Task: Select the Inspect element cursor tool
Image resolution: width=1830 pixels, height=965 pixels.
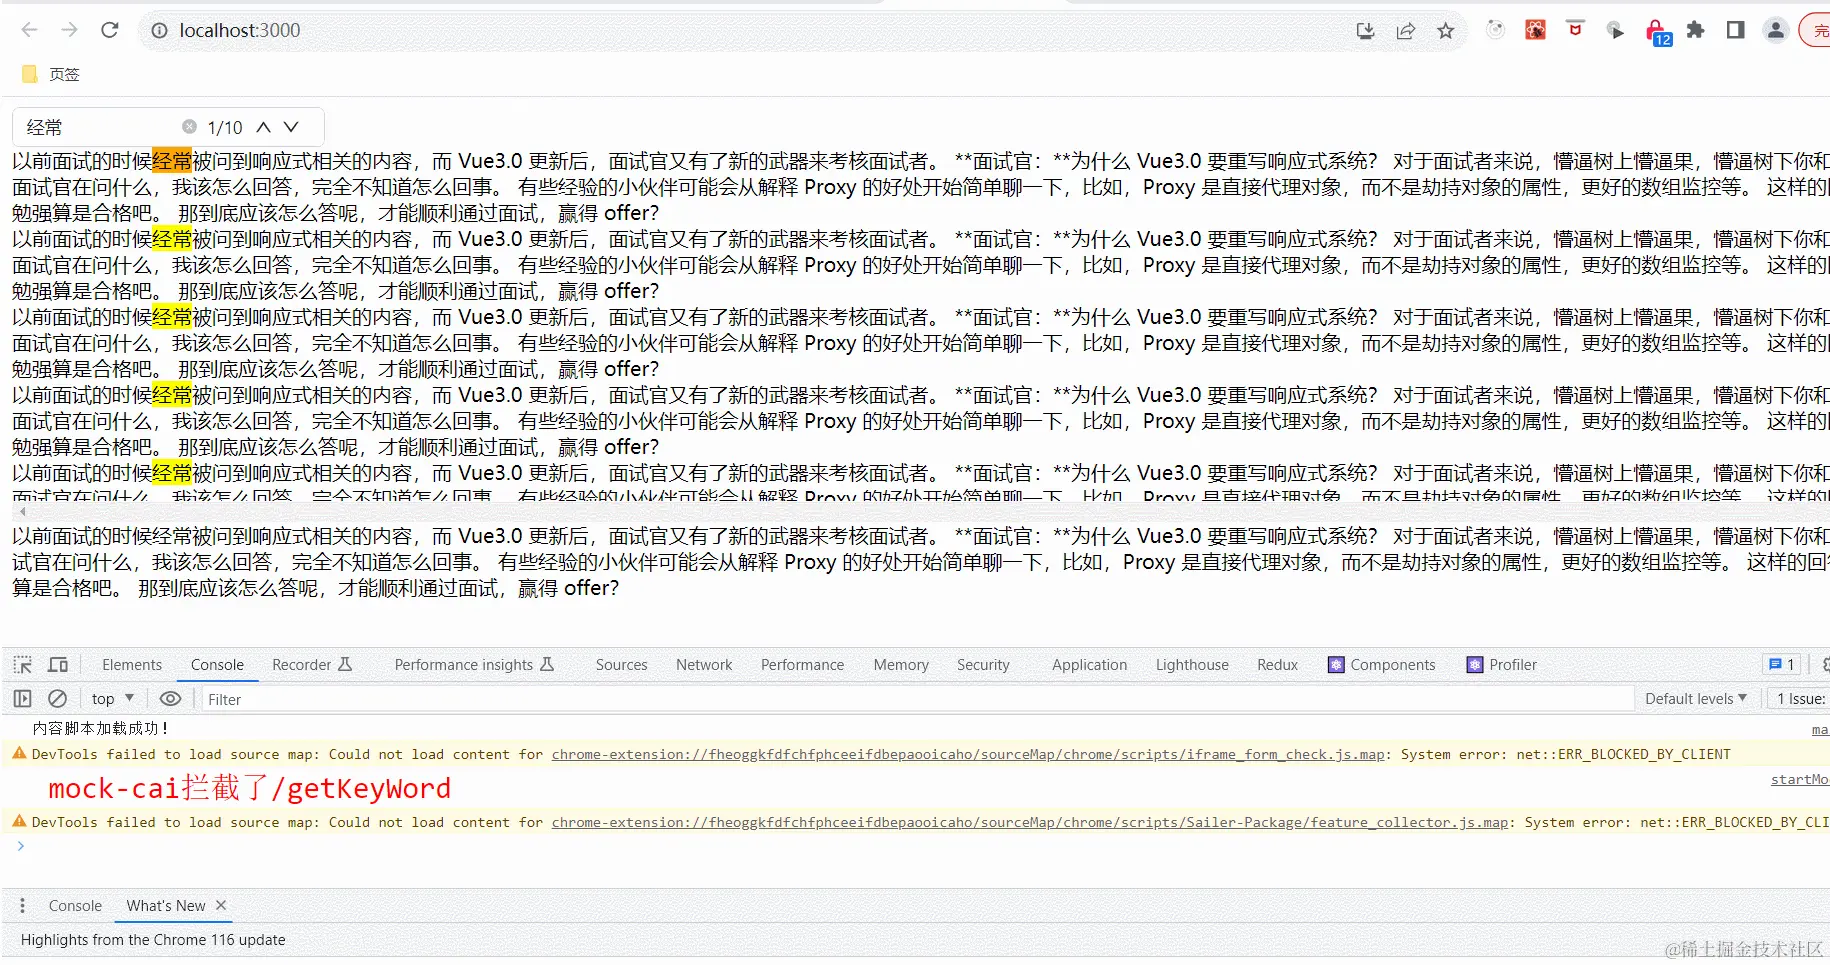Action: click(22, 664)
